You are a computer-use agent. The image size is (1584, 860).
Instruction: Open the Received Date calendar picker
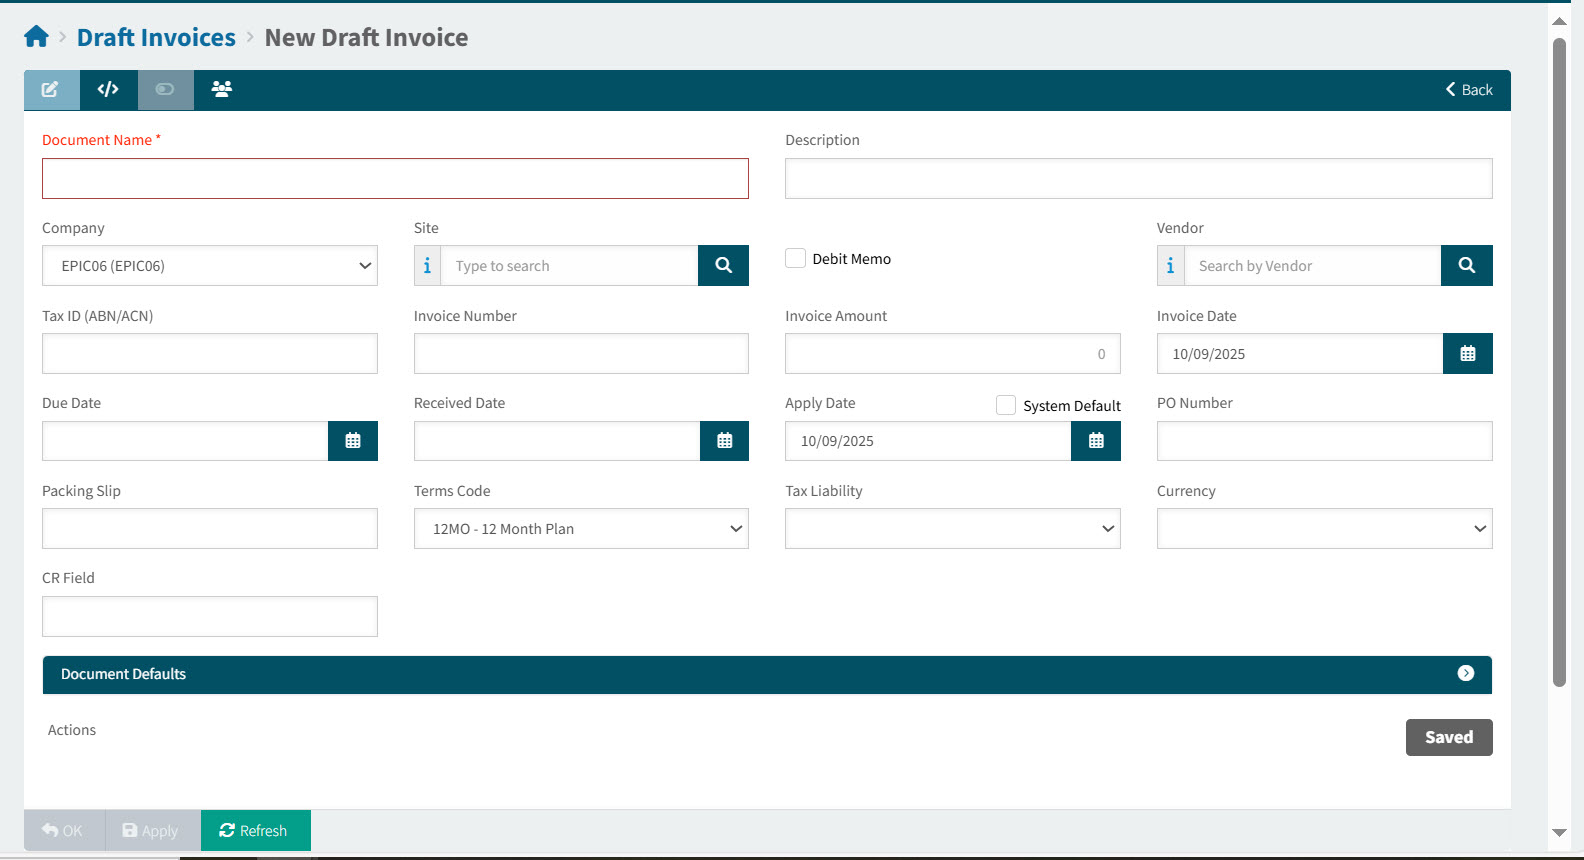tap(724, 441)
